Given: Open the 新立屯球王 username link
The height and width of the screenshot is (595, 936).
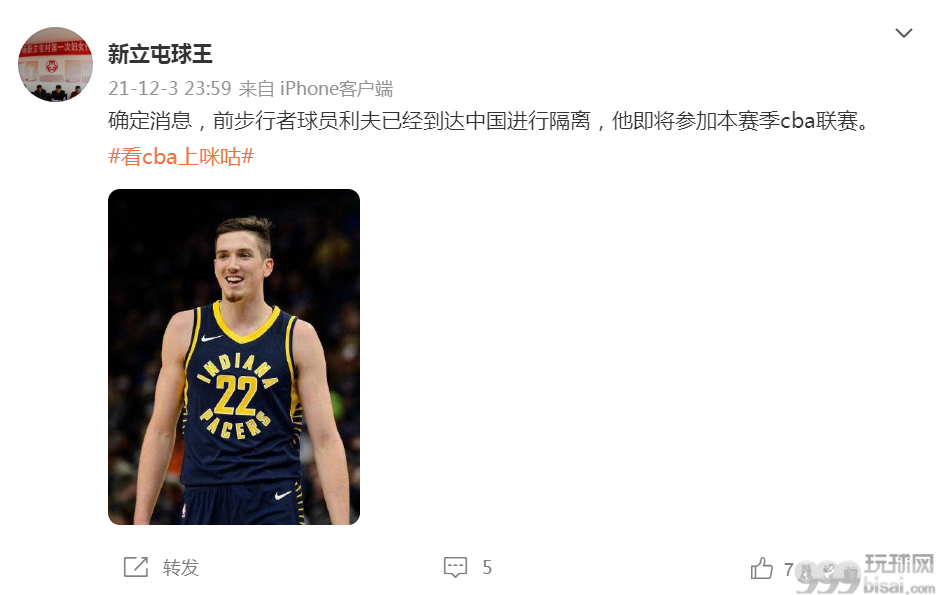Looking at the screenshot, I should click(x=160, y=54).
